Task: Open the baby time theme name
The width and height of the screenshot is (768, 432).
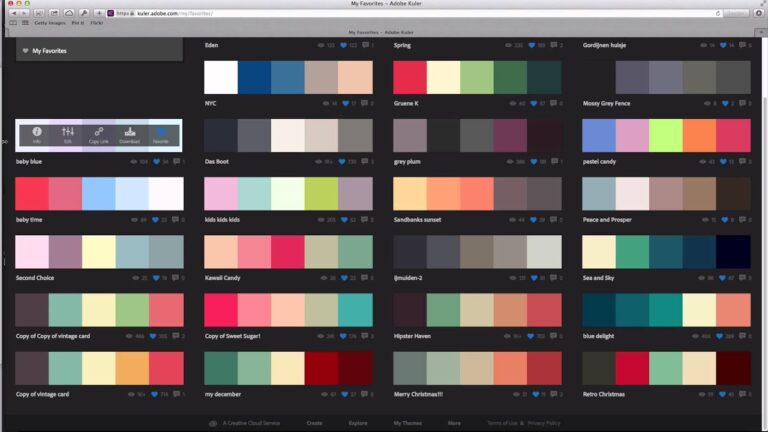Action: point(29,219)
